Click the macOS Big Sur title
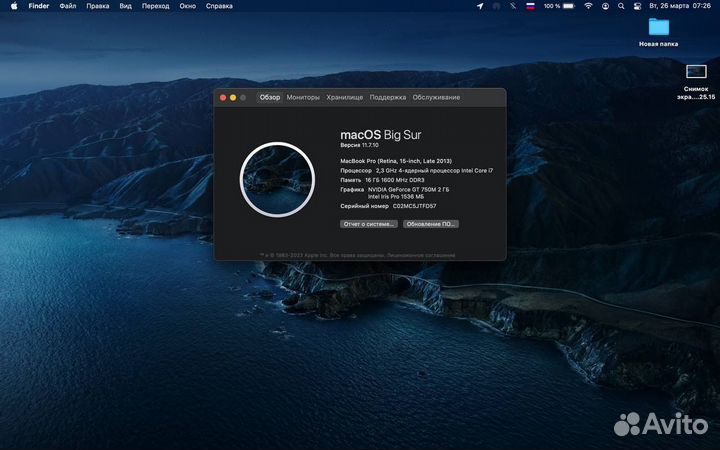The width and height of the screenshot is (720, 450). tap(381, 135)
